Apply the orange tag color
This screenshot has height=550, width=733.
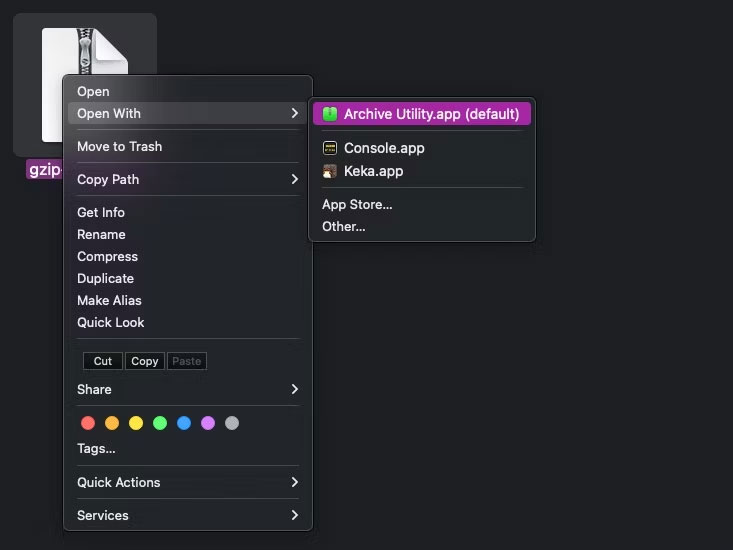click(x=112, y=423)
